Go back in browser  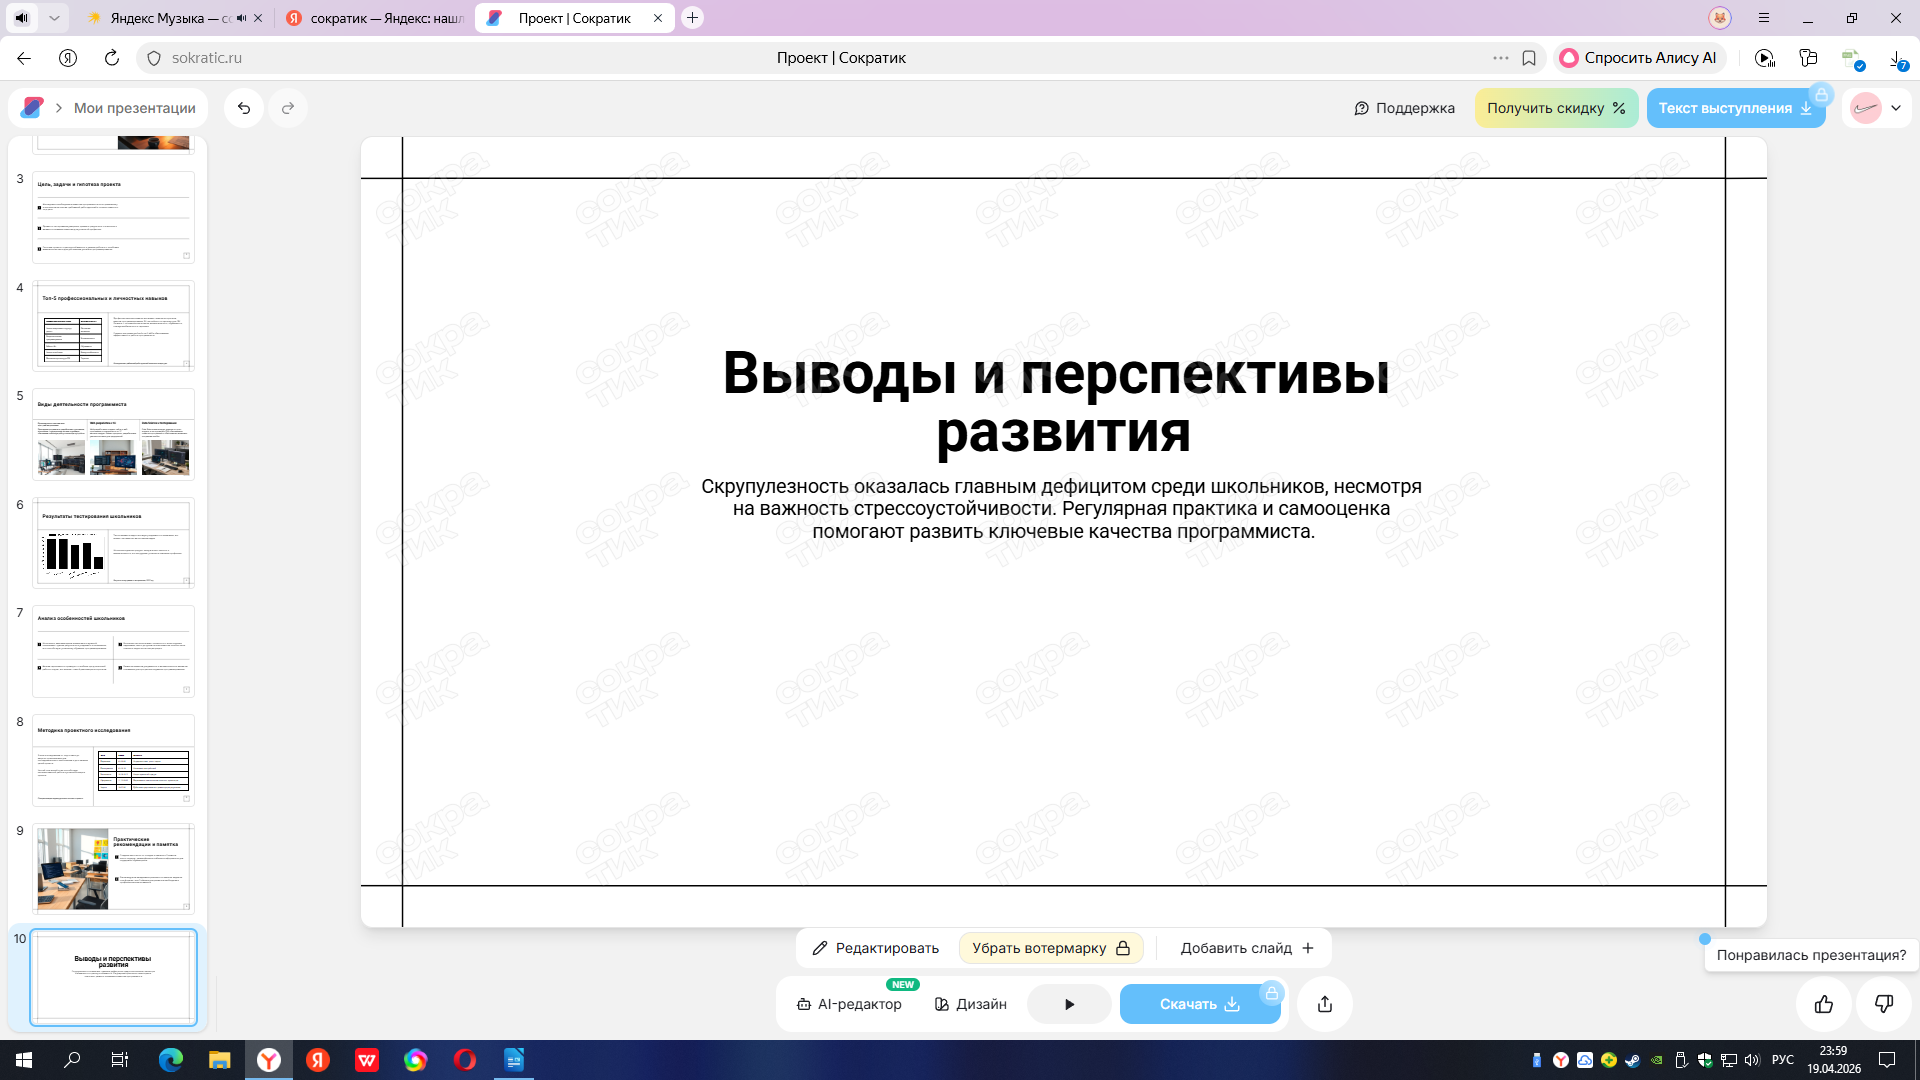tap(24, 58)
